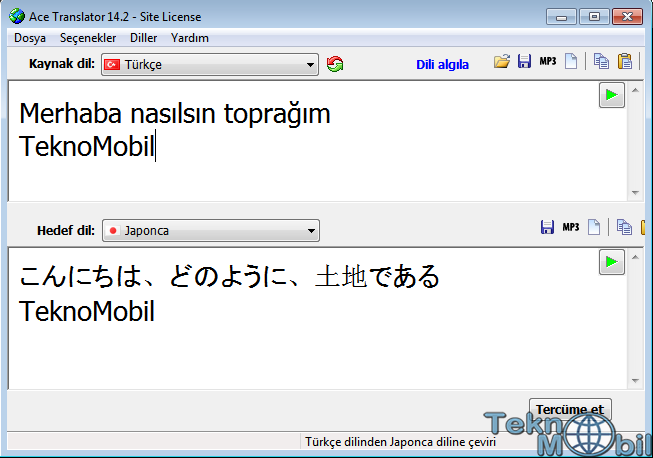Viewport: 653px width, 458px height.
Task: Click status text Türkçe dilinden Japonca
Action: (x=400, y=442)
